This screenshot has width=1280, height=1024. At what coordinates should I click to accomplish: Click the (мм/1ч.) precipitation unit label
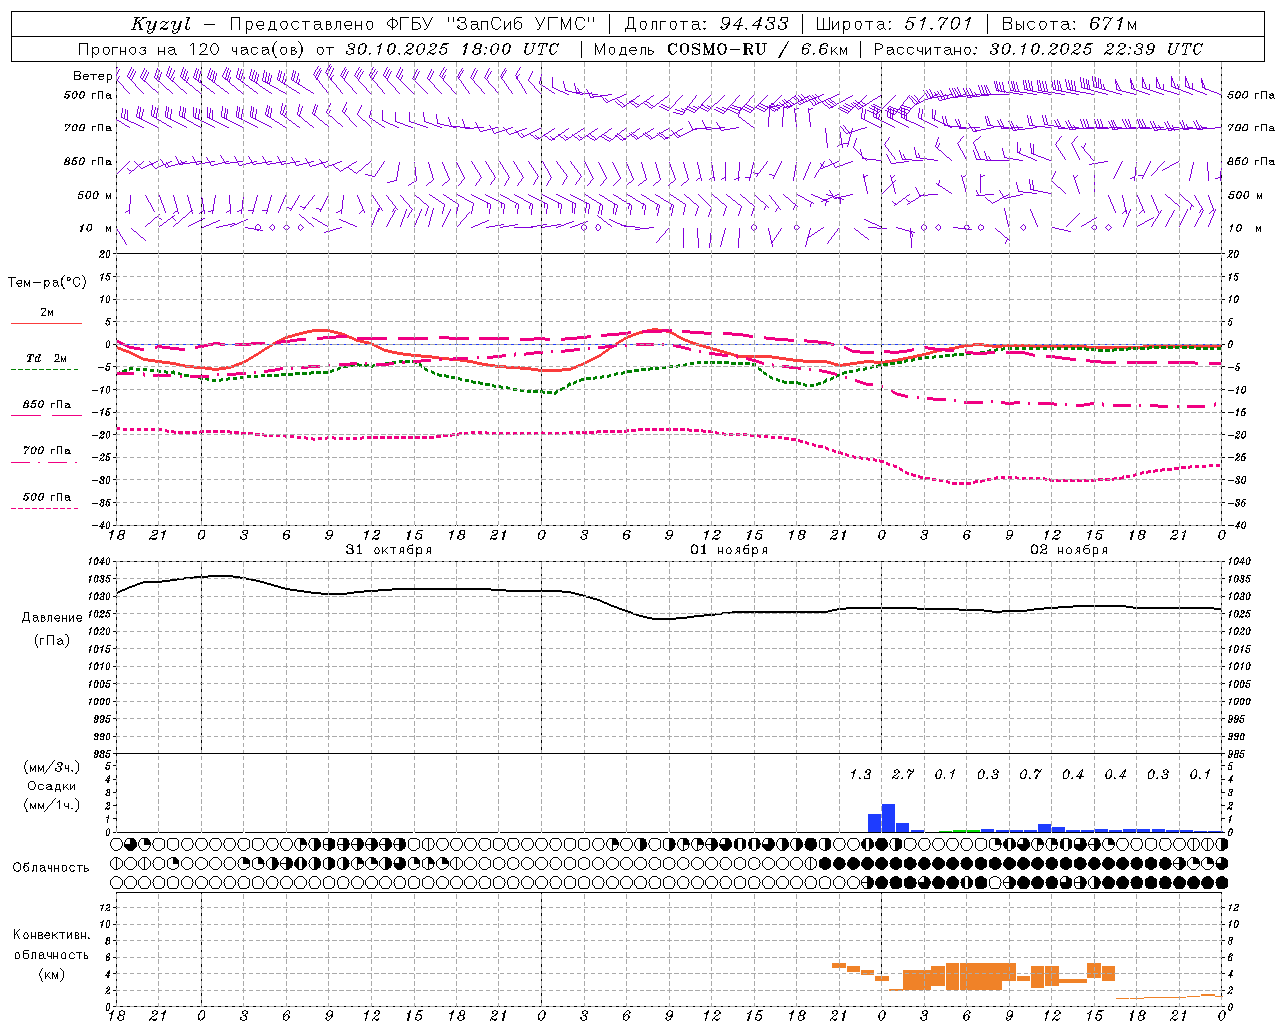52,805
